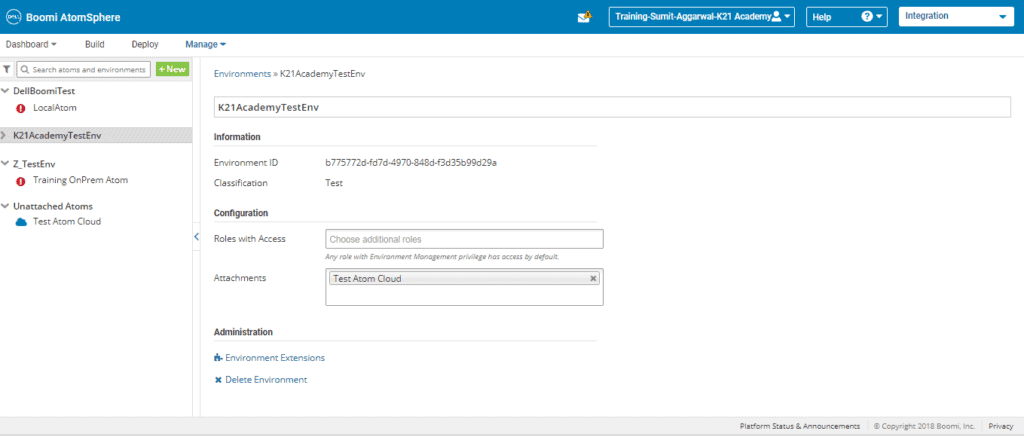
Task: Select Test Atom Cloud in the tree
Action: point(67,221)
